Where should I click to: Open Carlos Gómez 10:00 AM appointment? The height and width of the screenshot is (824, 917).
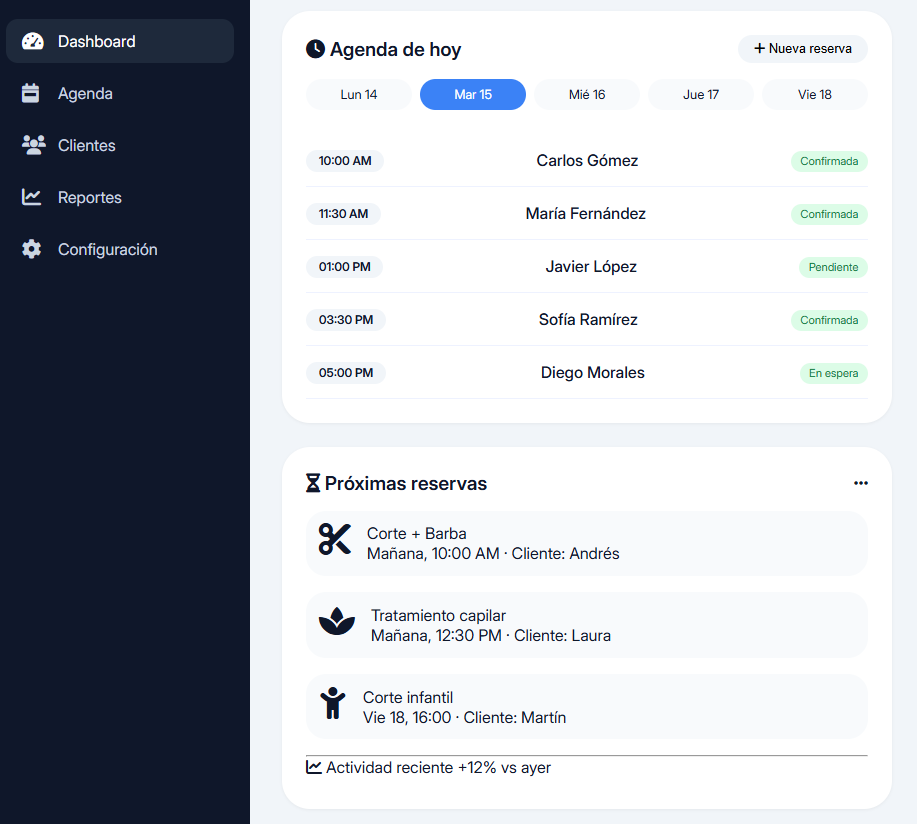coord(587,161)
